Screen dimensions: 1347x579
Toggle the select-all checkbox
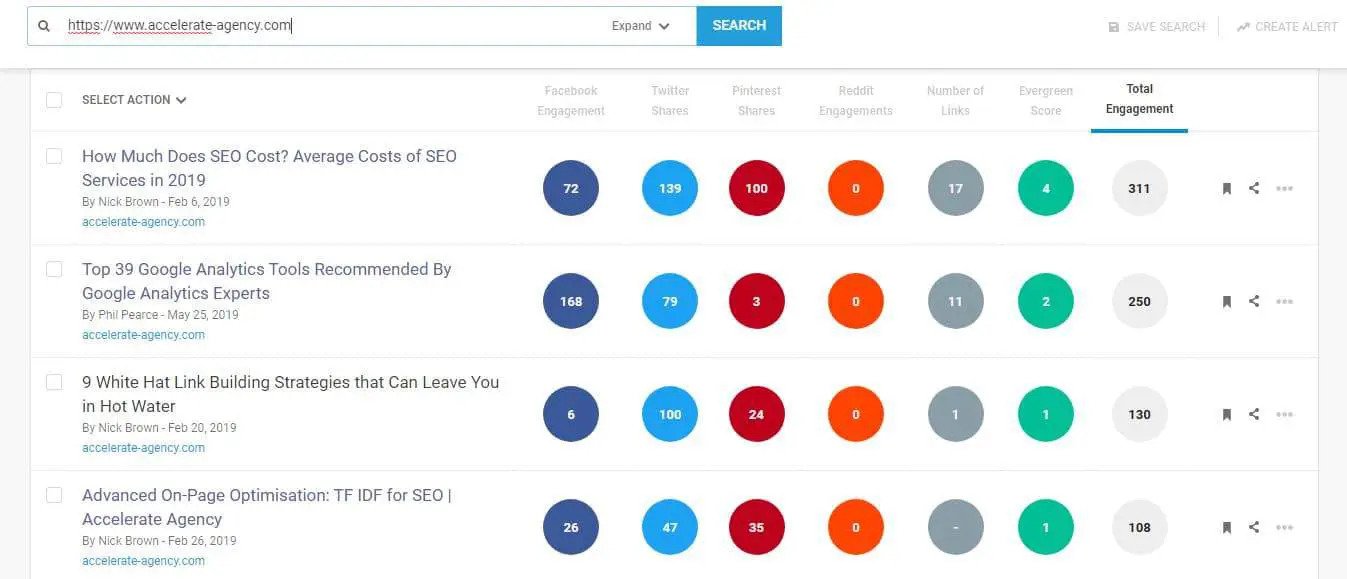coord(54,100)
